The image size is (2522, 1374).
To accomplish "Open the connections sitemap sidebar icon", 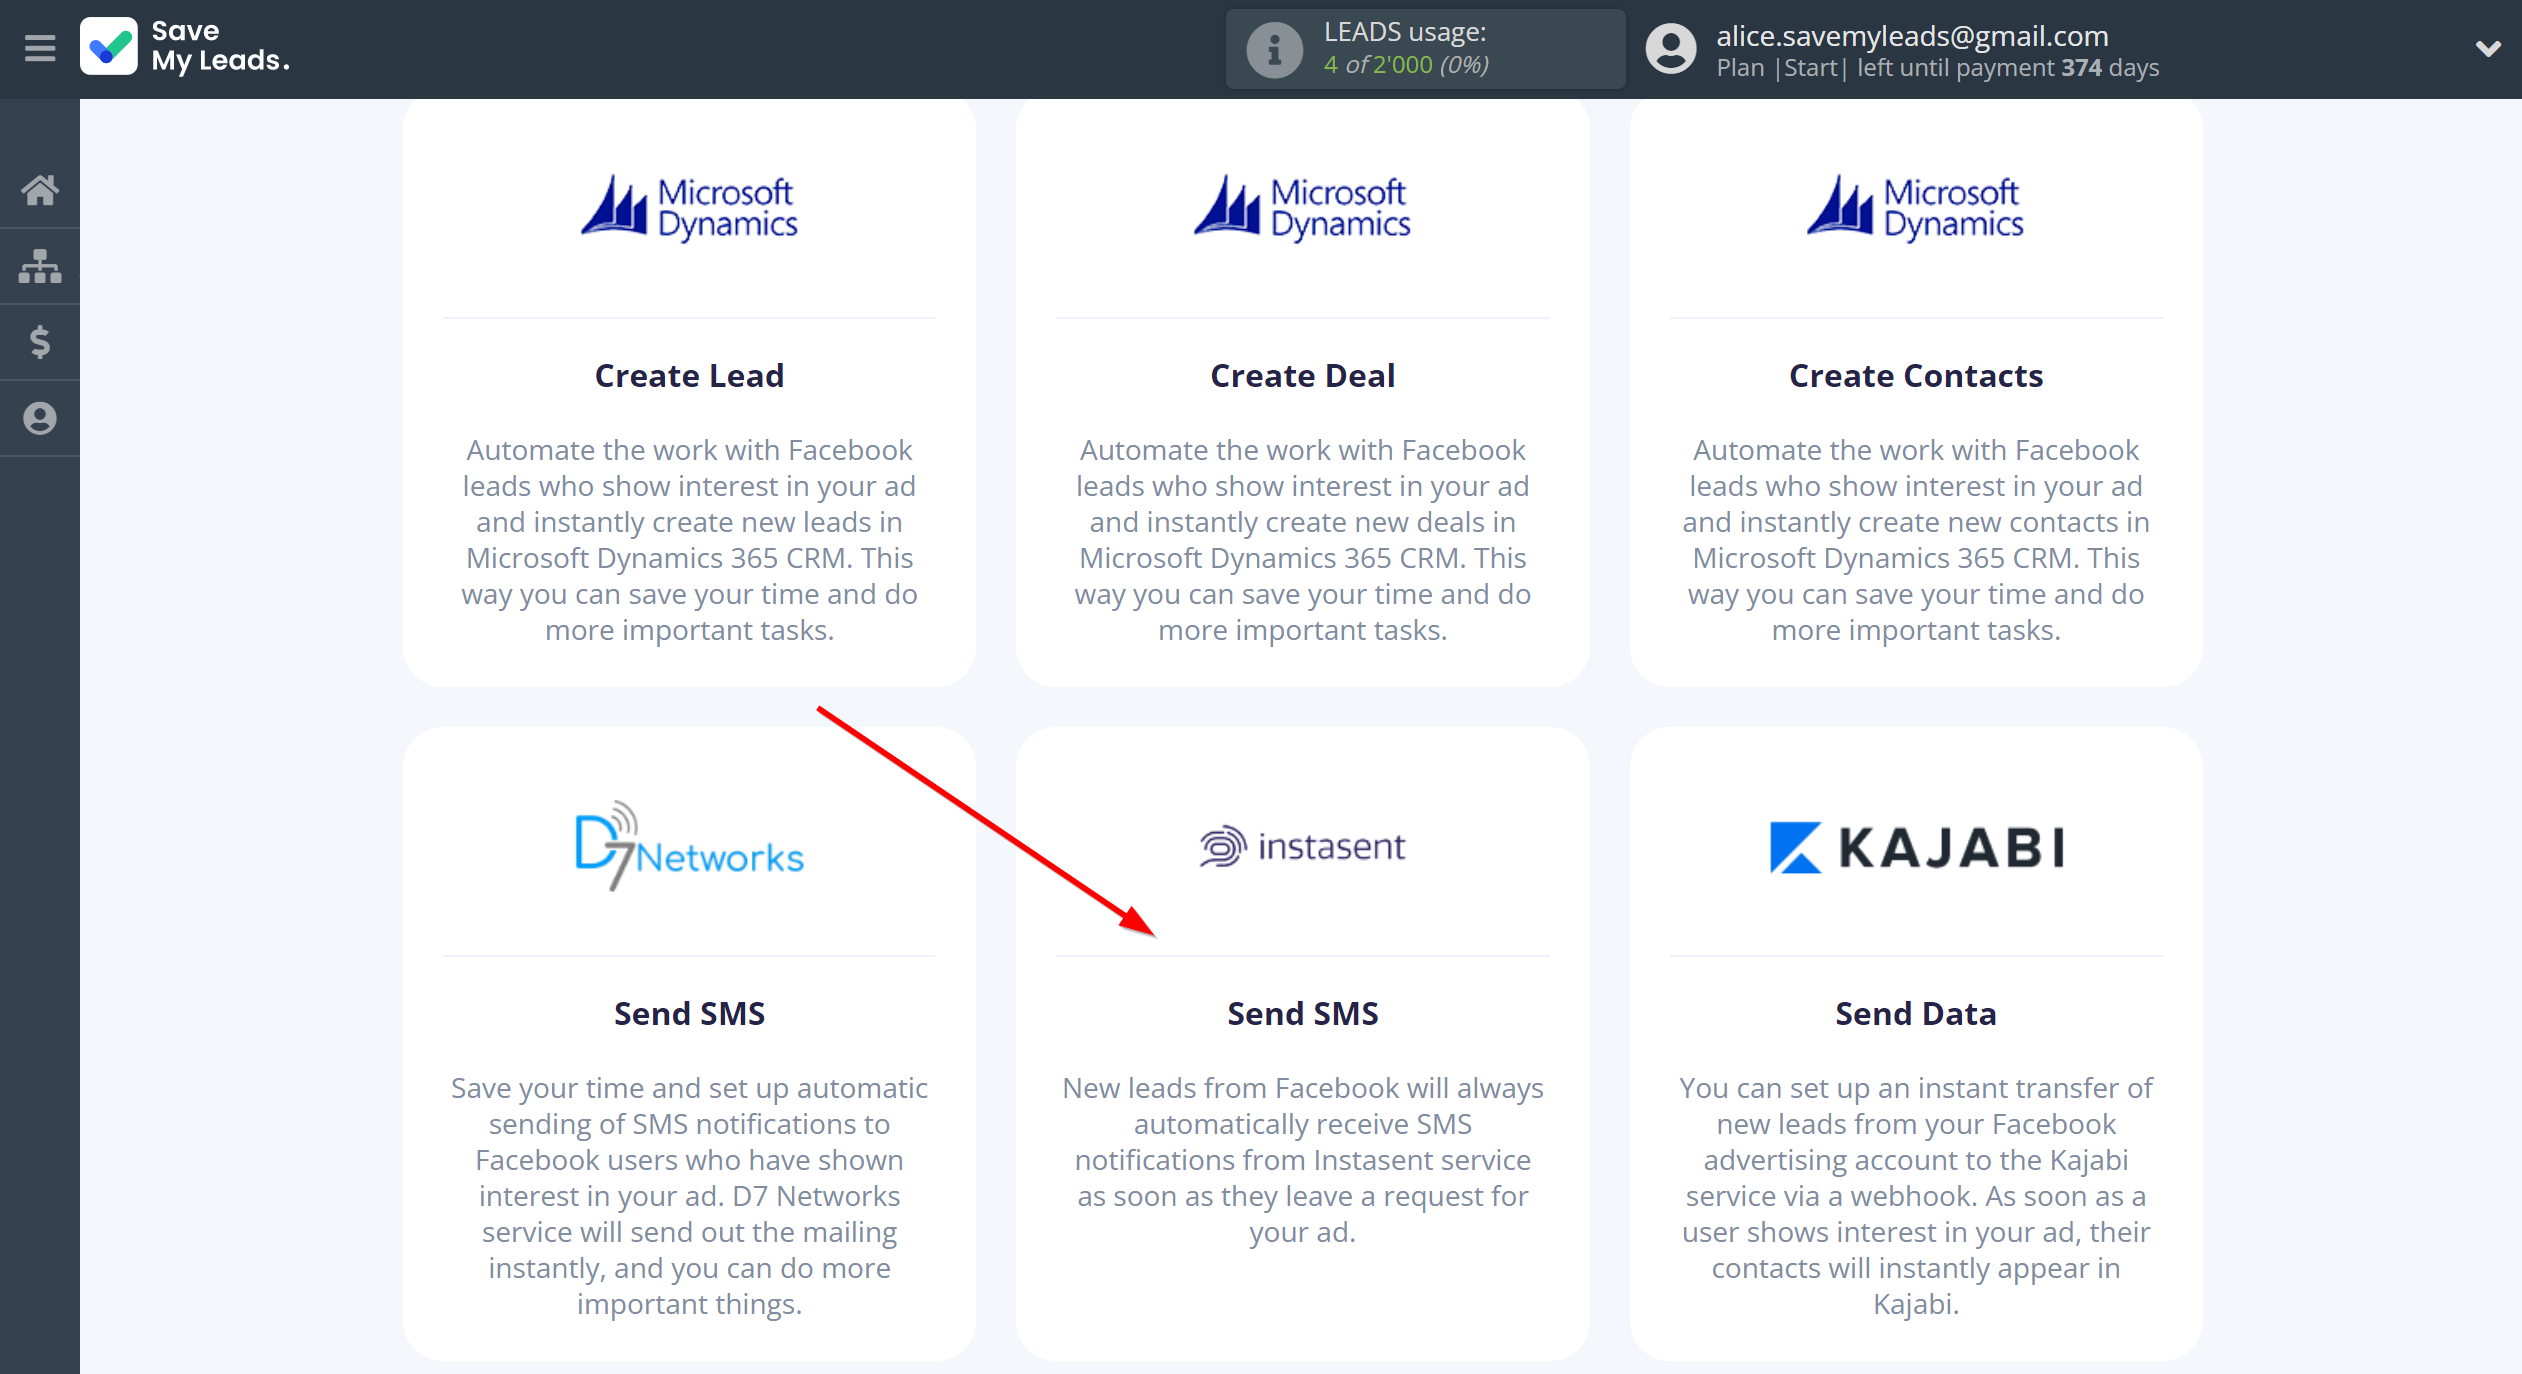I will pyautogui.click(x=40, y=266).
